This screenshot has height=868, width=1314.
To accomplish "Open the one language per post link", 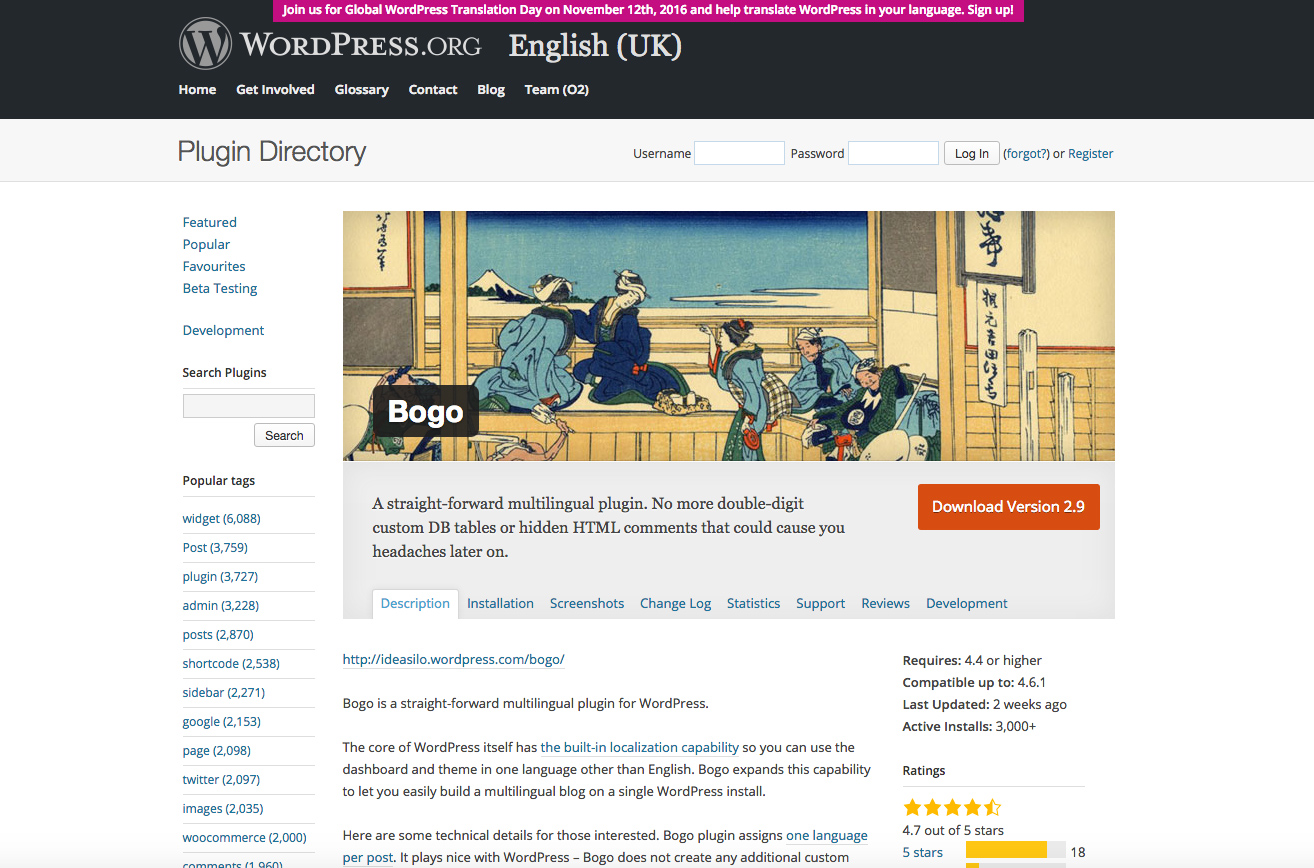I will (x=826, y=835).
